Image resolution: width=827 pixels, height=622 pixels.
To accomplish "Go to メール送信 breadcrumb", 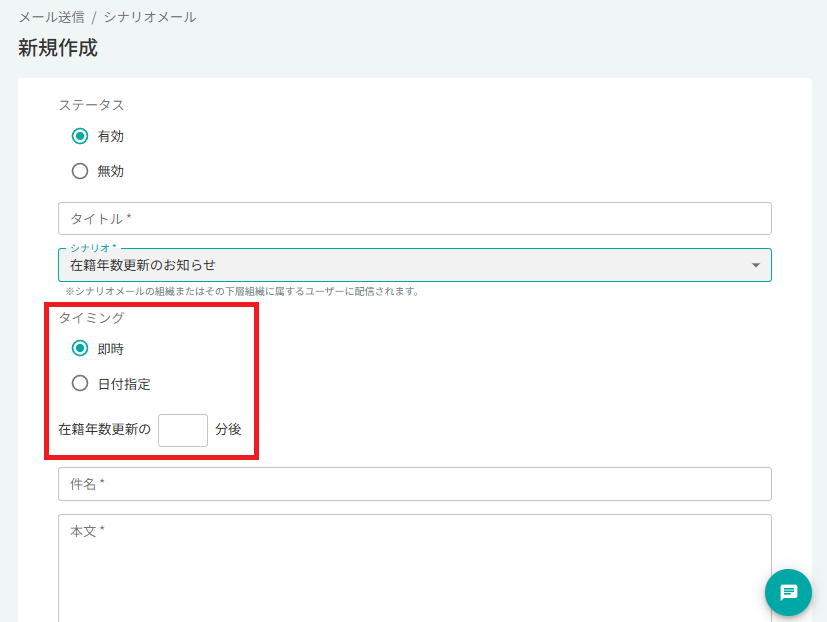I will point(52,17).
